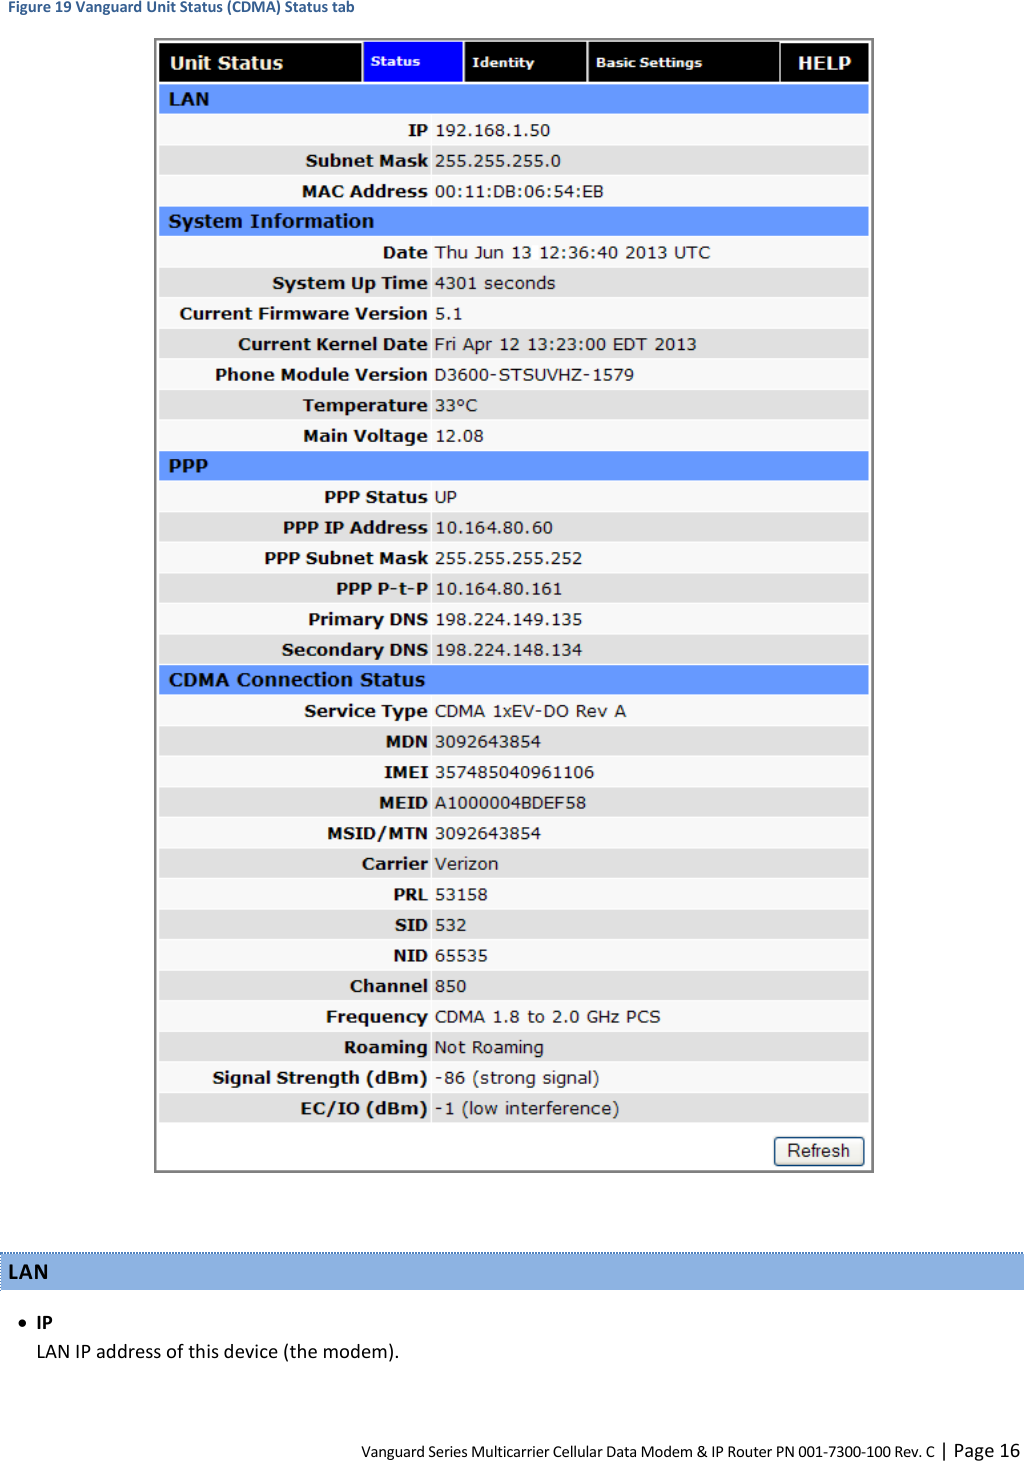Select temperature value 33°C
The width and height of the screenshot is (1024, 1461).
(x=456, y=405)
